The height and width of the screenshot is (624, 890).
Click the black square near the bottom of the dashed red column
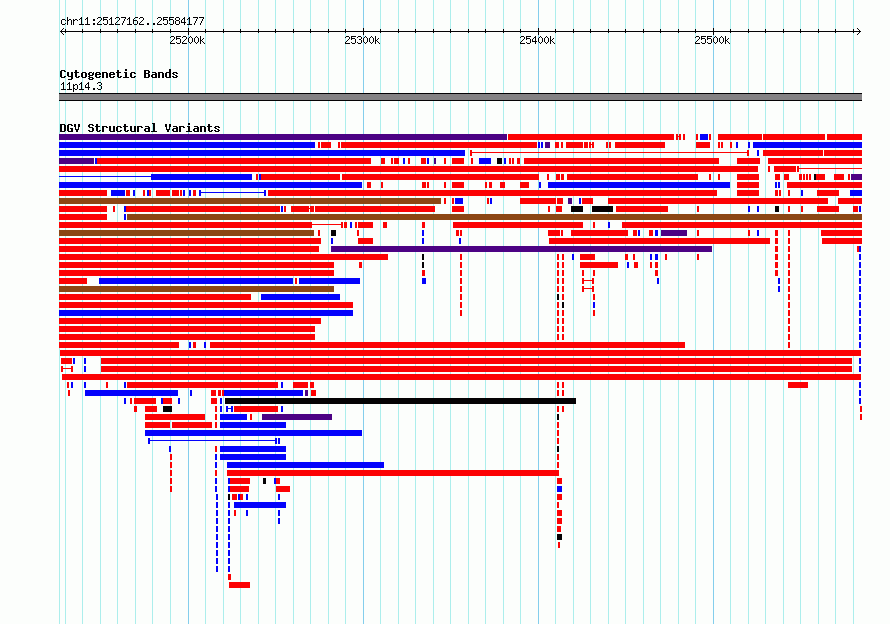[559, 537]
